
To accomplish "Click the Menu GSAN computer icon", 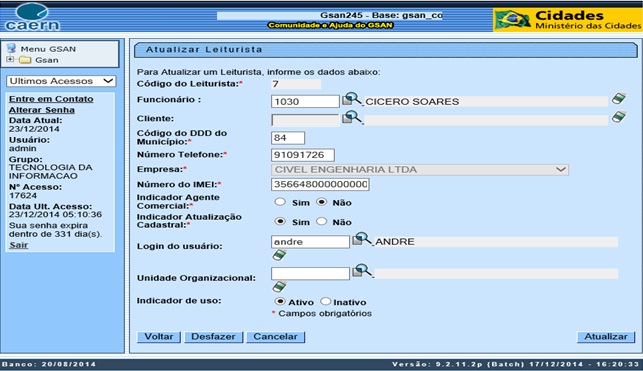I will pyautogui.click(x=11, y=48).
